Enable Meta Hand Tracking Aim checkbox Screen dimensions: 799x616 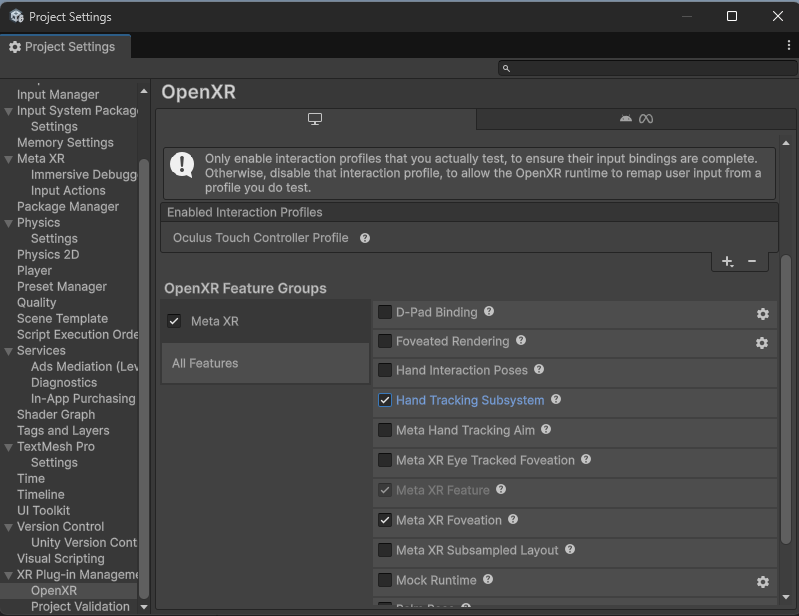tap(385, 430)
